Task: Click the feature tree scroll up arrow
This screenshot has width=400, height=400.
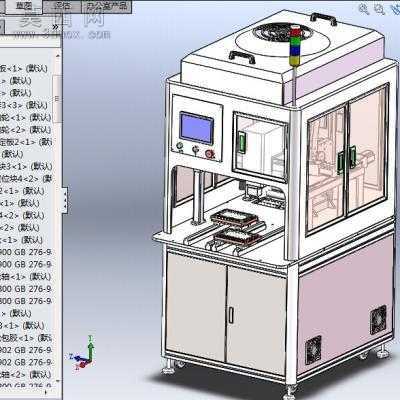Action: coord(58,55)
